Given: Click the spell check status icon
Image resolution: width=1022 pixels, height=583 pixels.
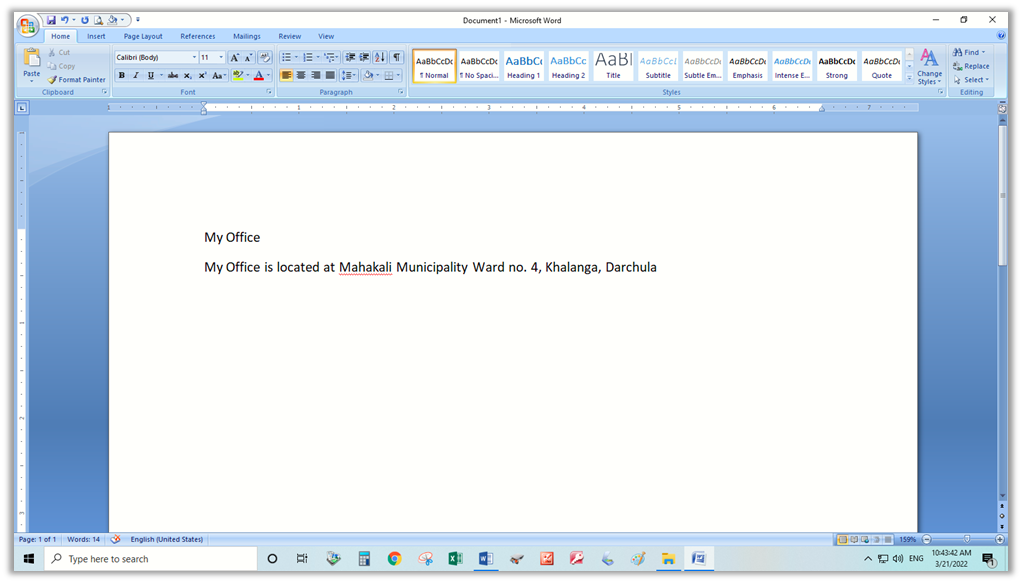Looking at the screenshot, I should point(115,539).
